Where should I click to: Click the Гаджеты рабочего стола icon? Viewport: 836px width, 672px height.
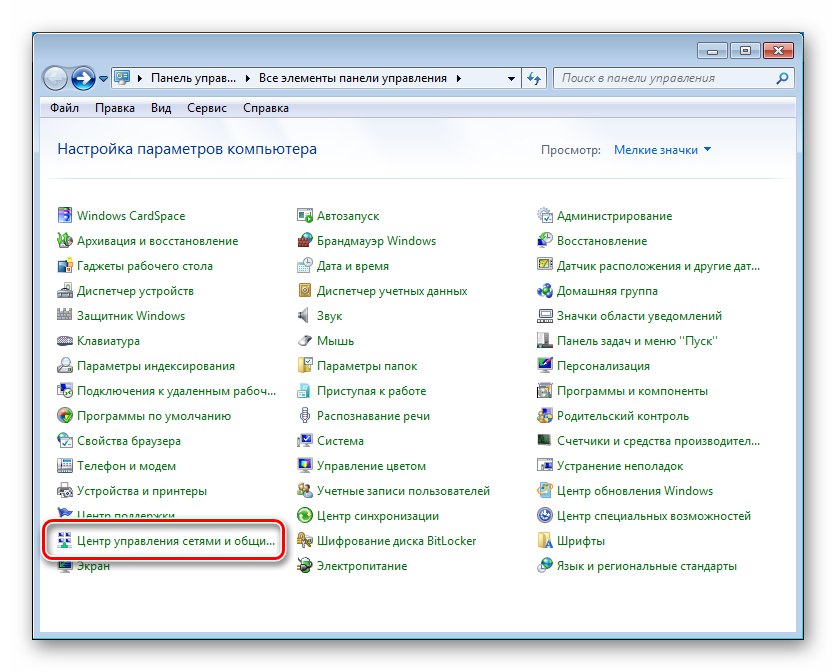pyautogui.click(x=65, y=266)
